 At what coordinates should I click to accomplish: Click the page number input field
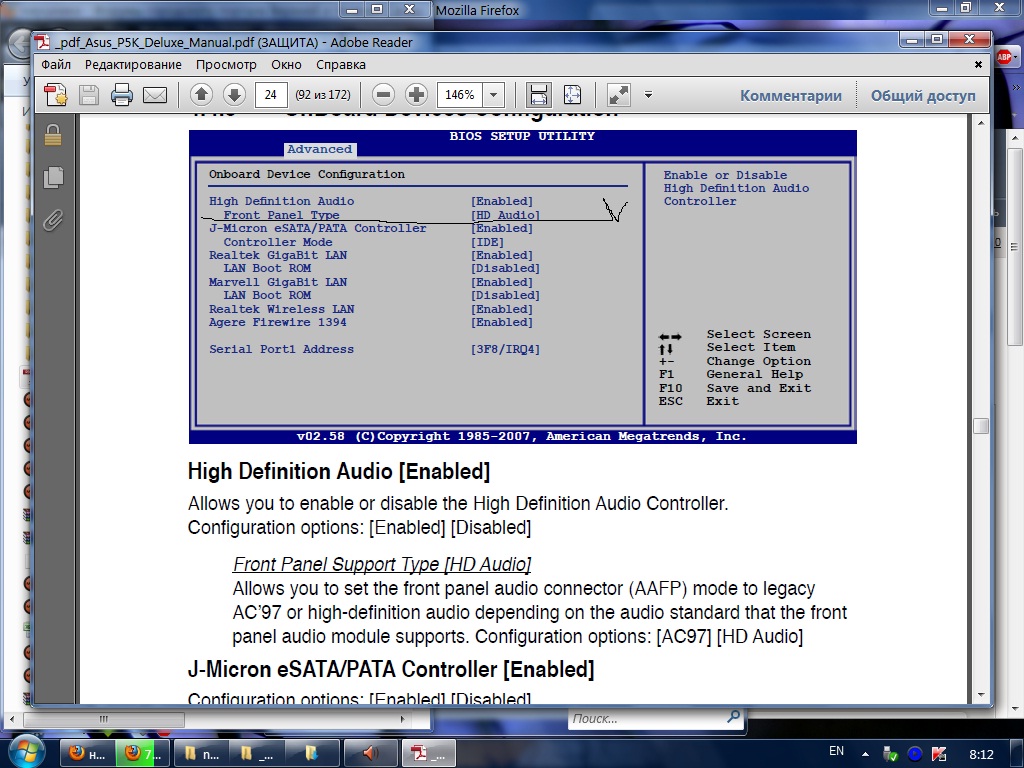tap(270, 95)
